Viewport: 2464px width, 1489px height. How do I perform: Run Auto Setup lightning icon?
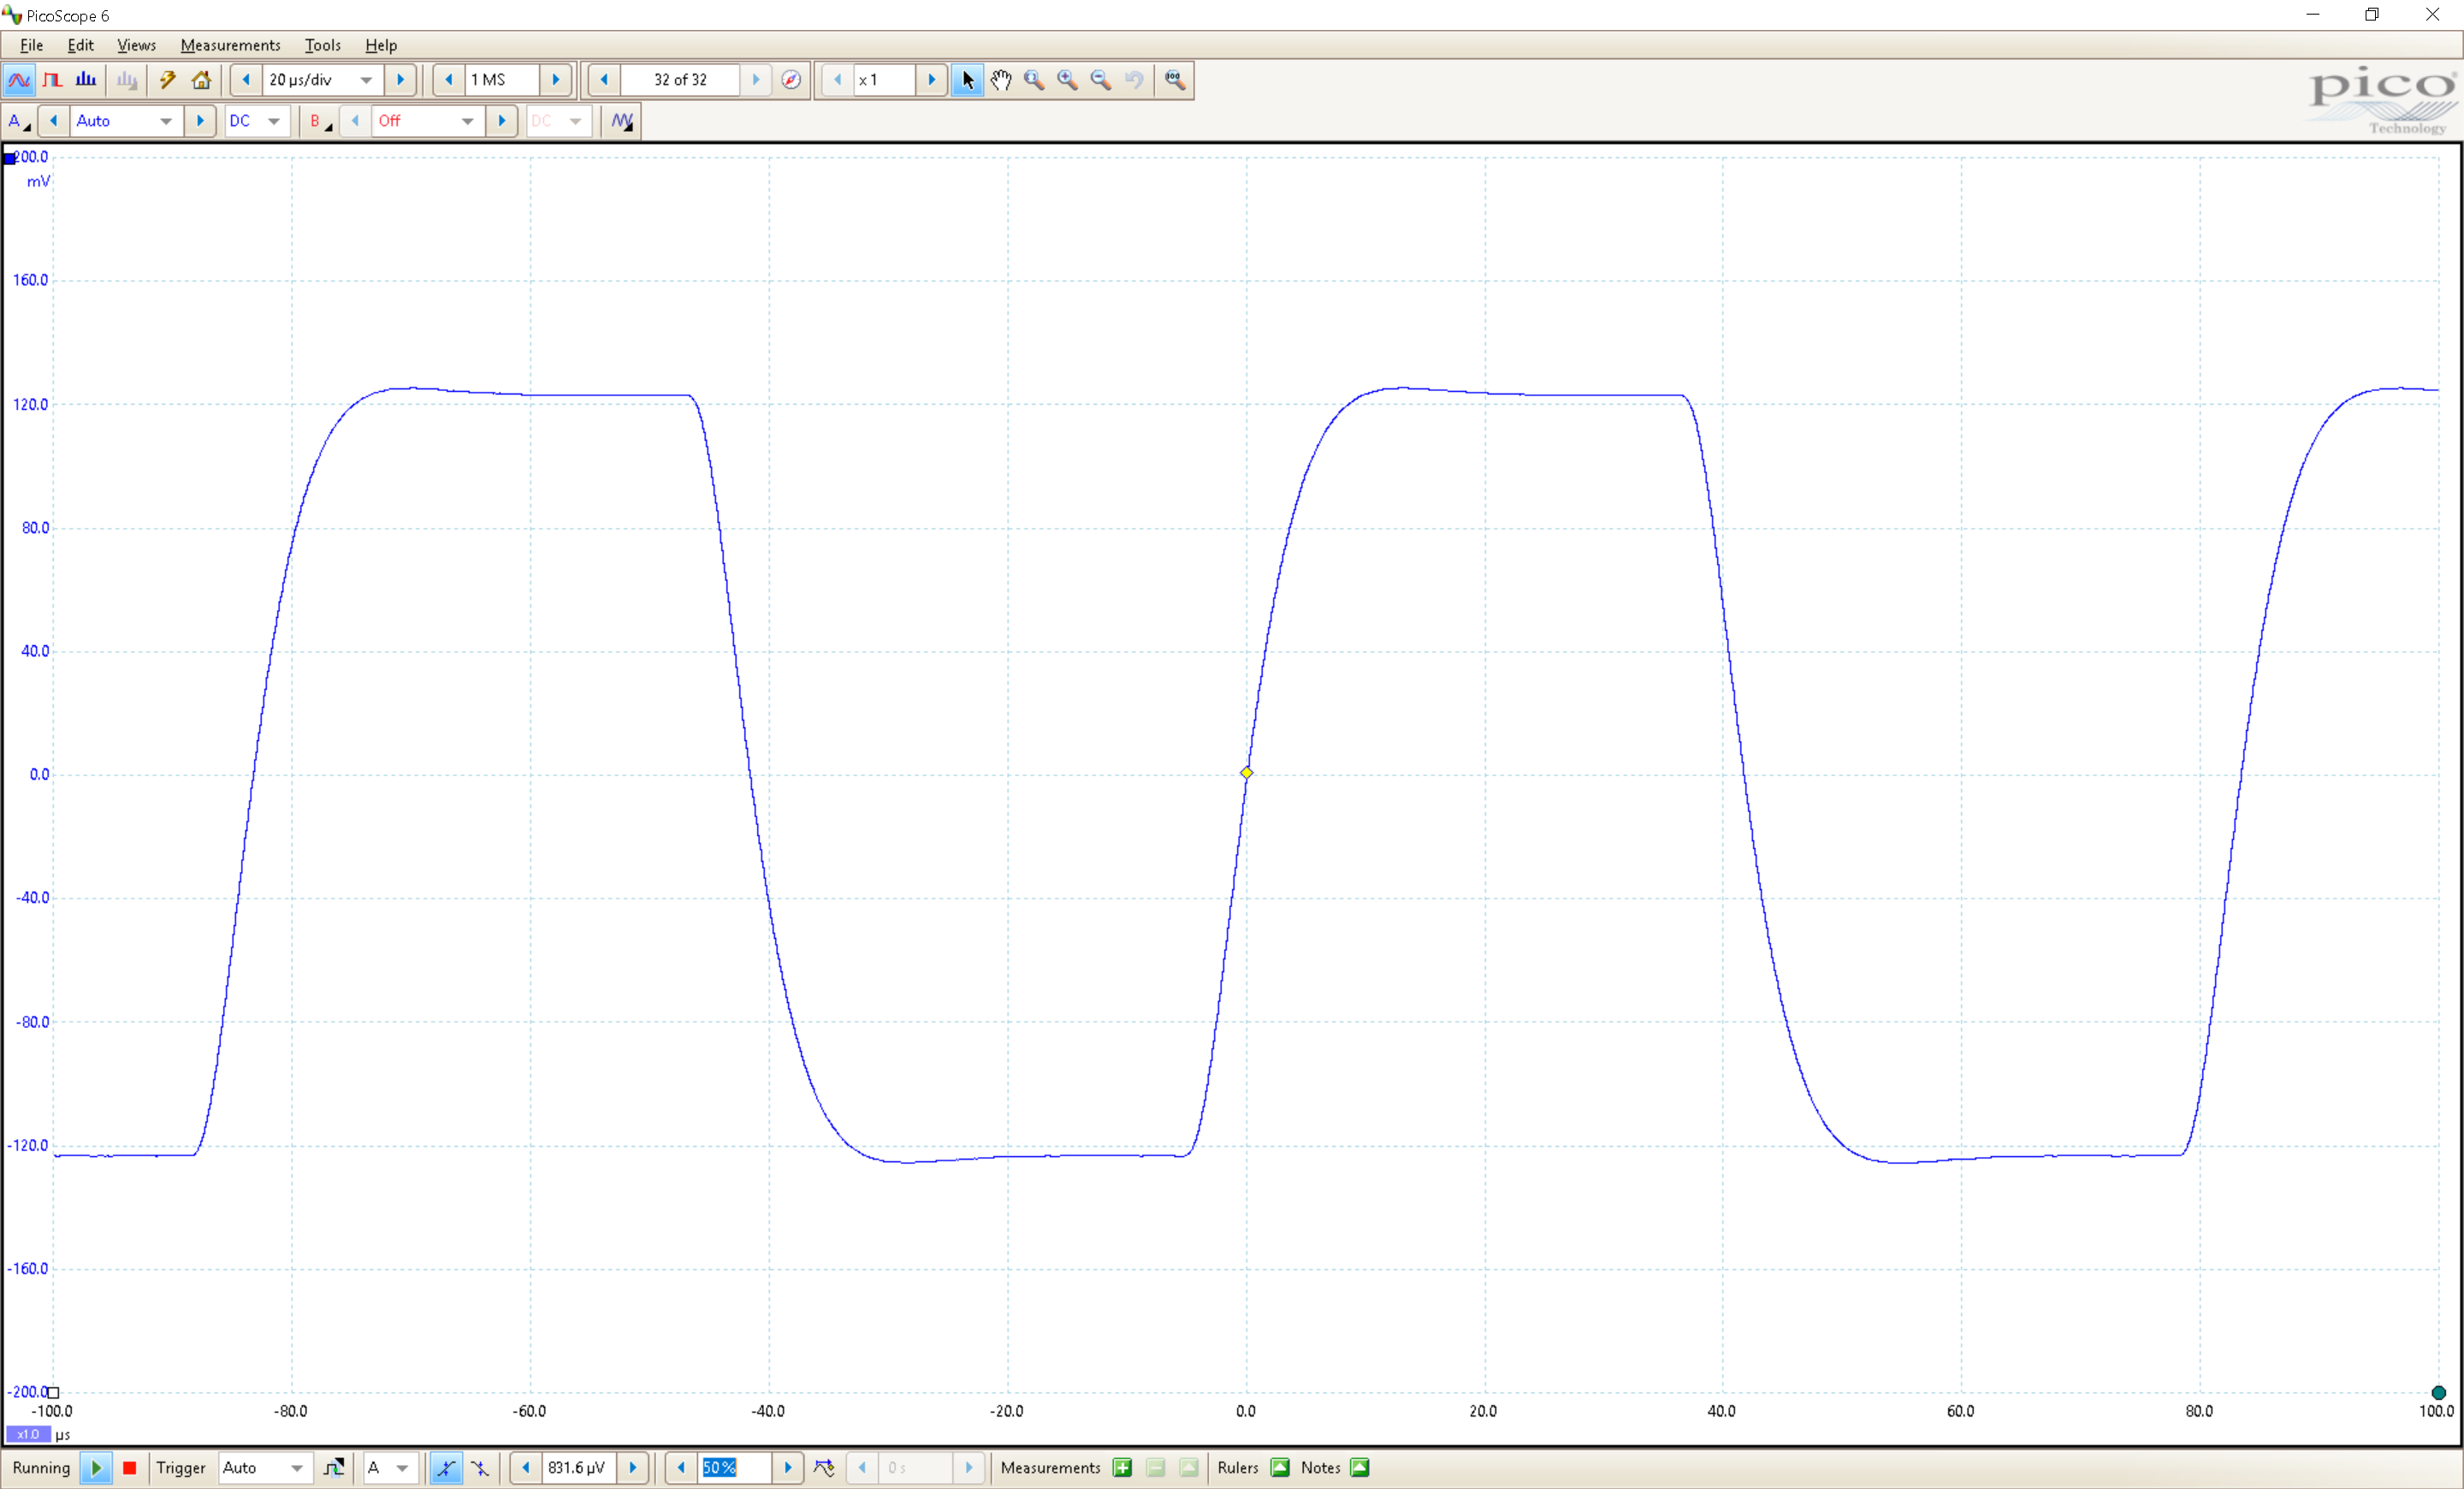(168, 80)
